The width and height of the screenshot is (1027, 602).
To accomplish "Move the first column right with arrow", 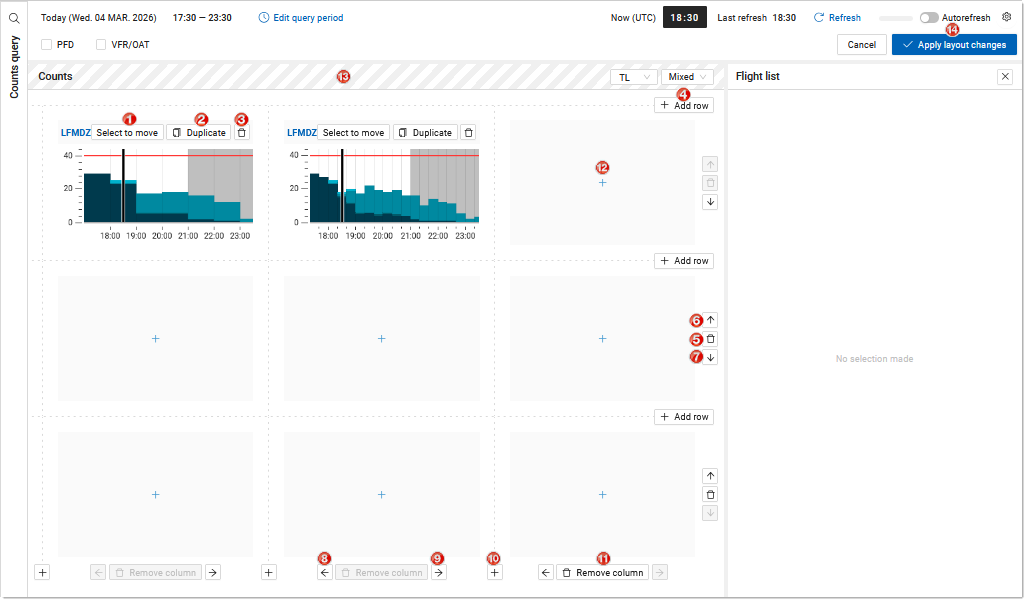I will 213,573.
